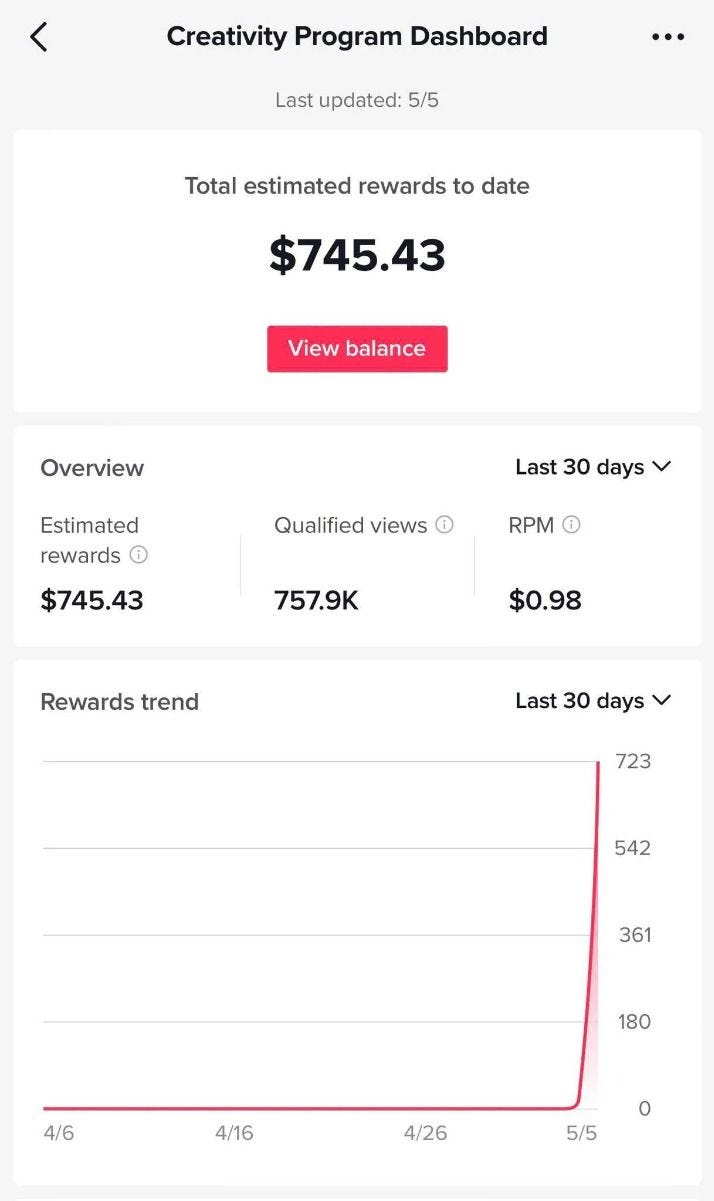Tap the chart's peak point at 723
Image resolution: width=714 pixels, height=1201 pixels.
click(598, 763)
